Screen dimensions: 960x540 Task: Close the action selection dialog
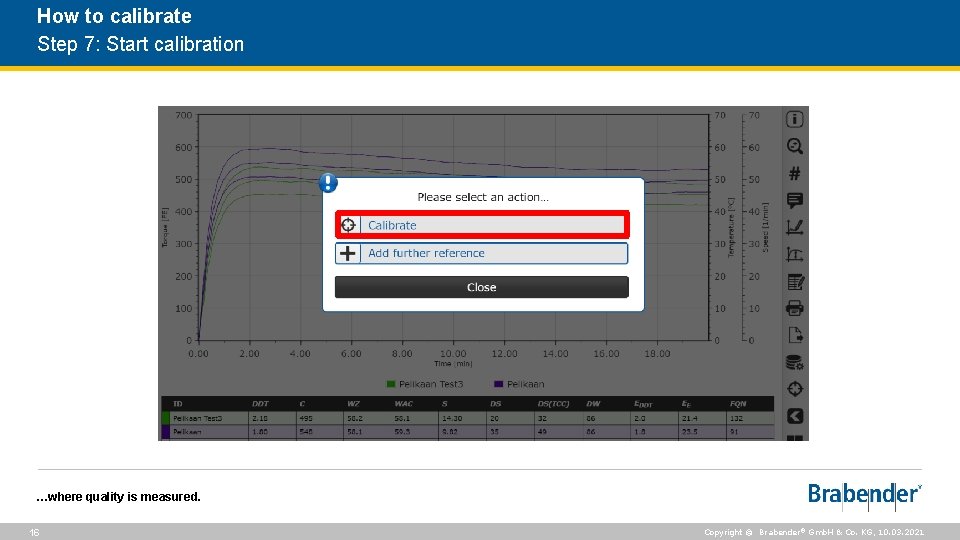coord(482,287)
